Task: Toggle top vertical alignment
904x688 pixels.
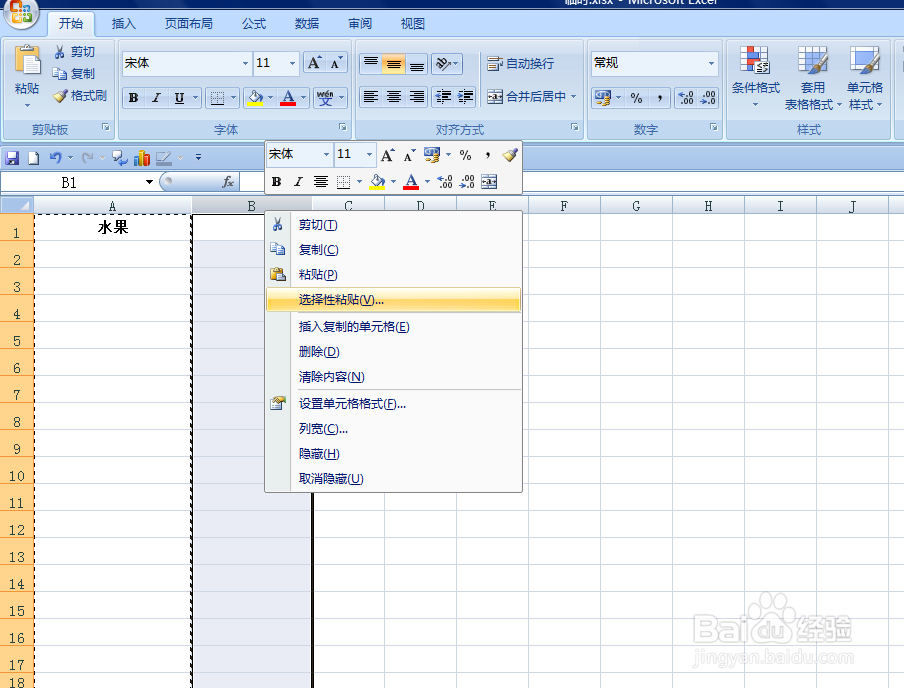Action: tap(371, 63)
